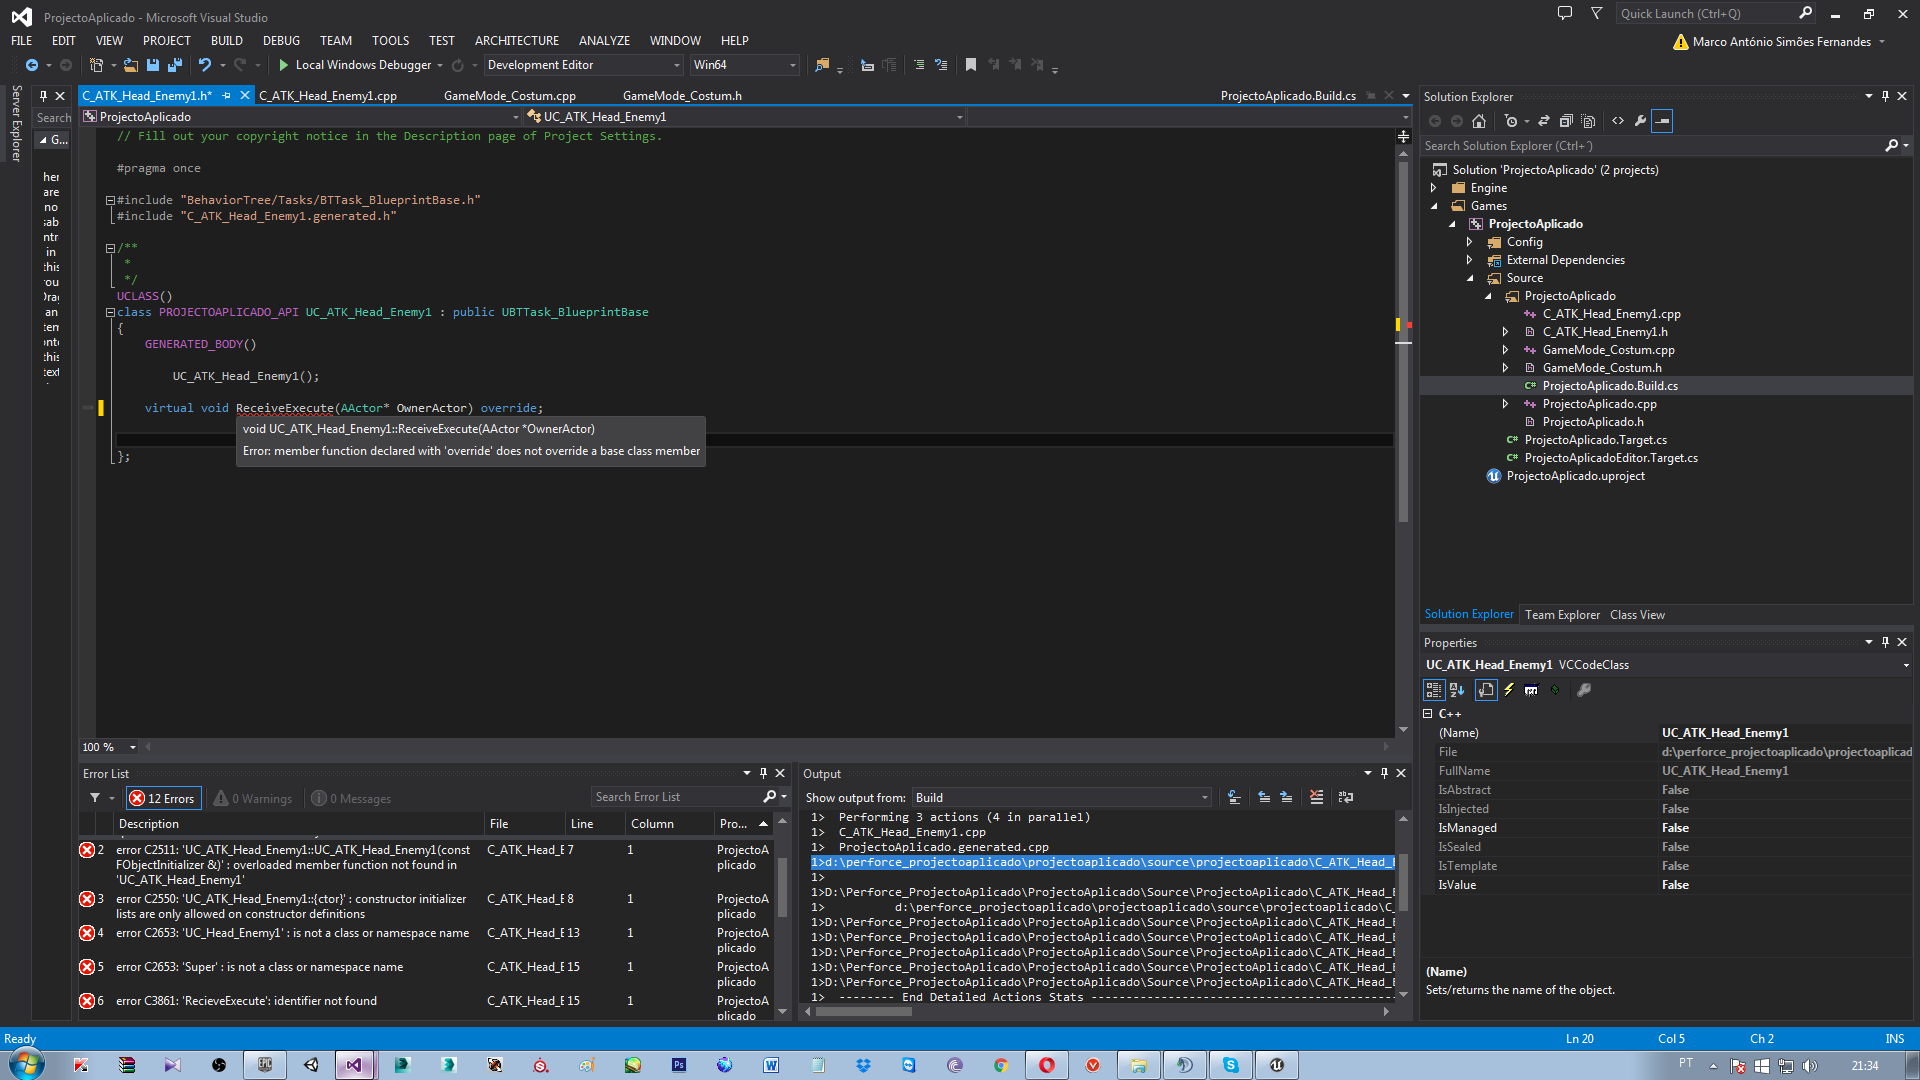This screenshot has height=1080, width=1920.
Task: Click Find Message in Code icon in Output
Action: coord(1234,797)
